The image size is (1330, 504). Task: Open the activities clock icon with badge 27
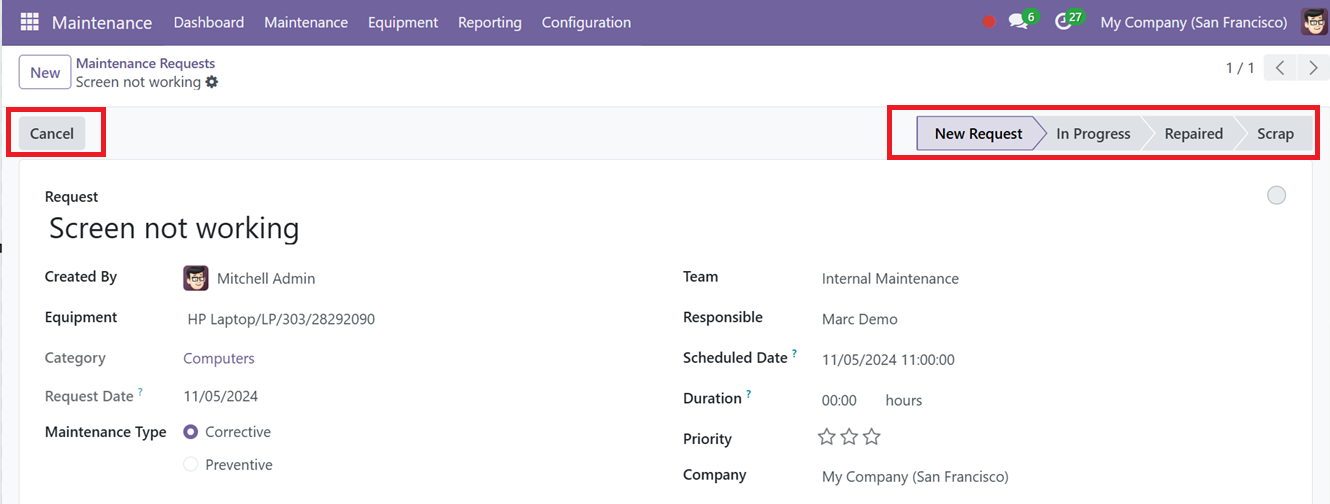tap(1063, 22)
